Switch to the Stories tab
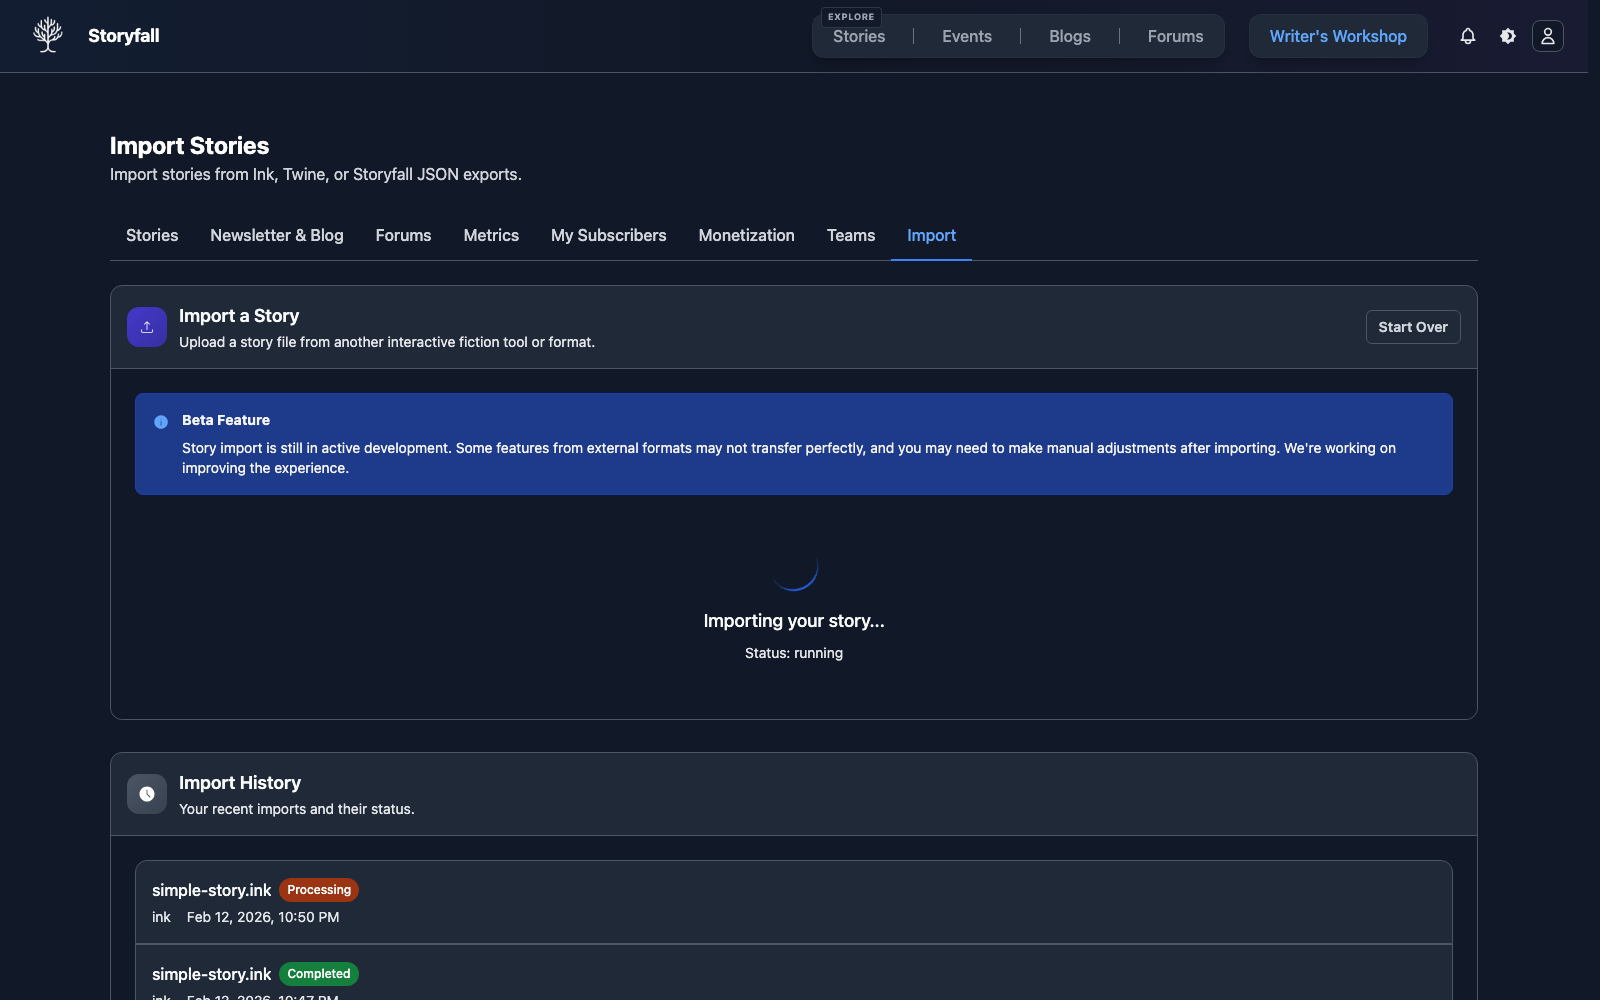The image size is (1600, 1000). tap(151, 236)
